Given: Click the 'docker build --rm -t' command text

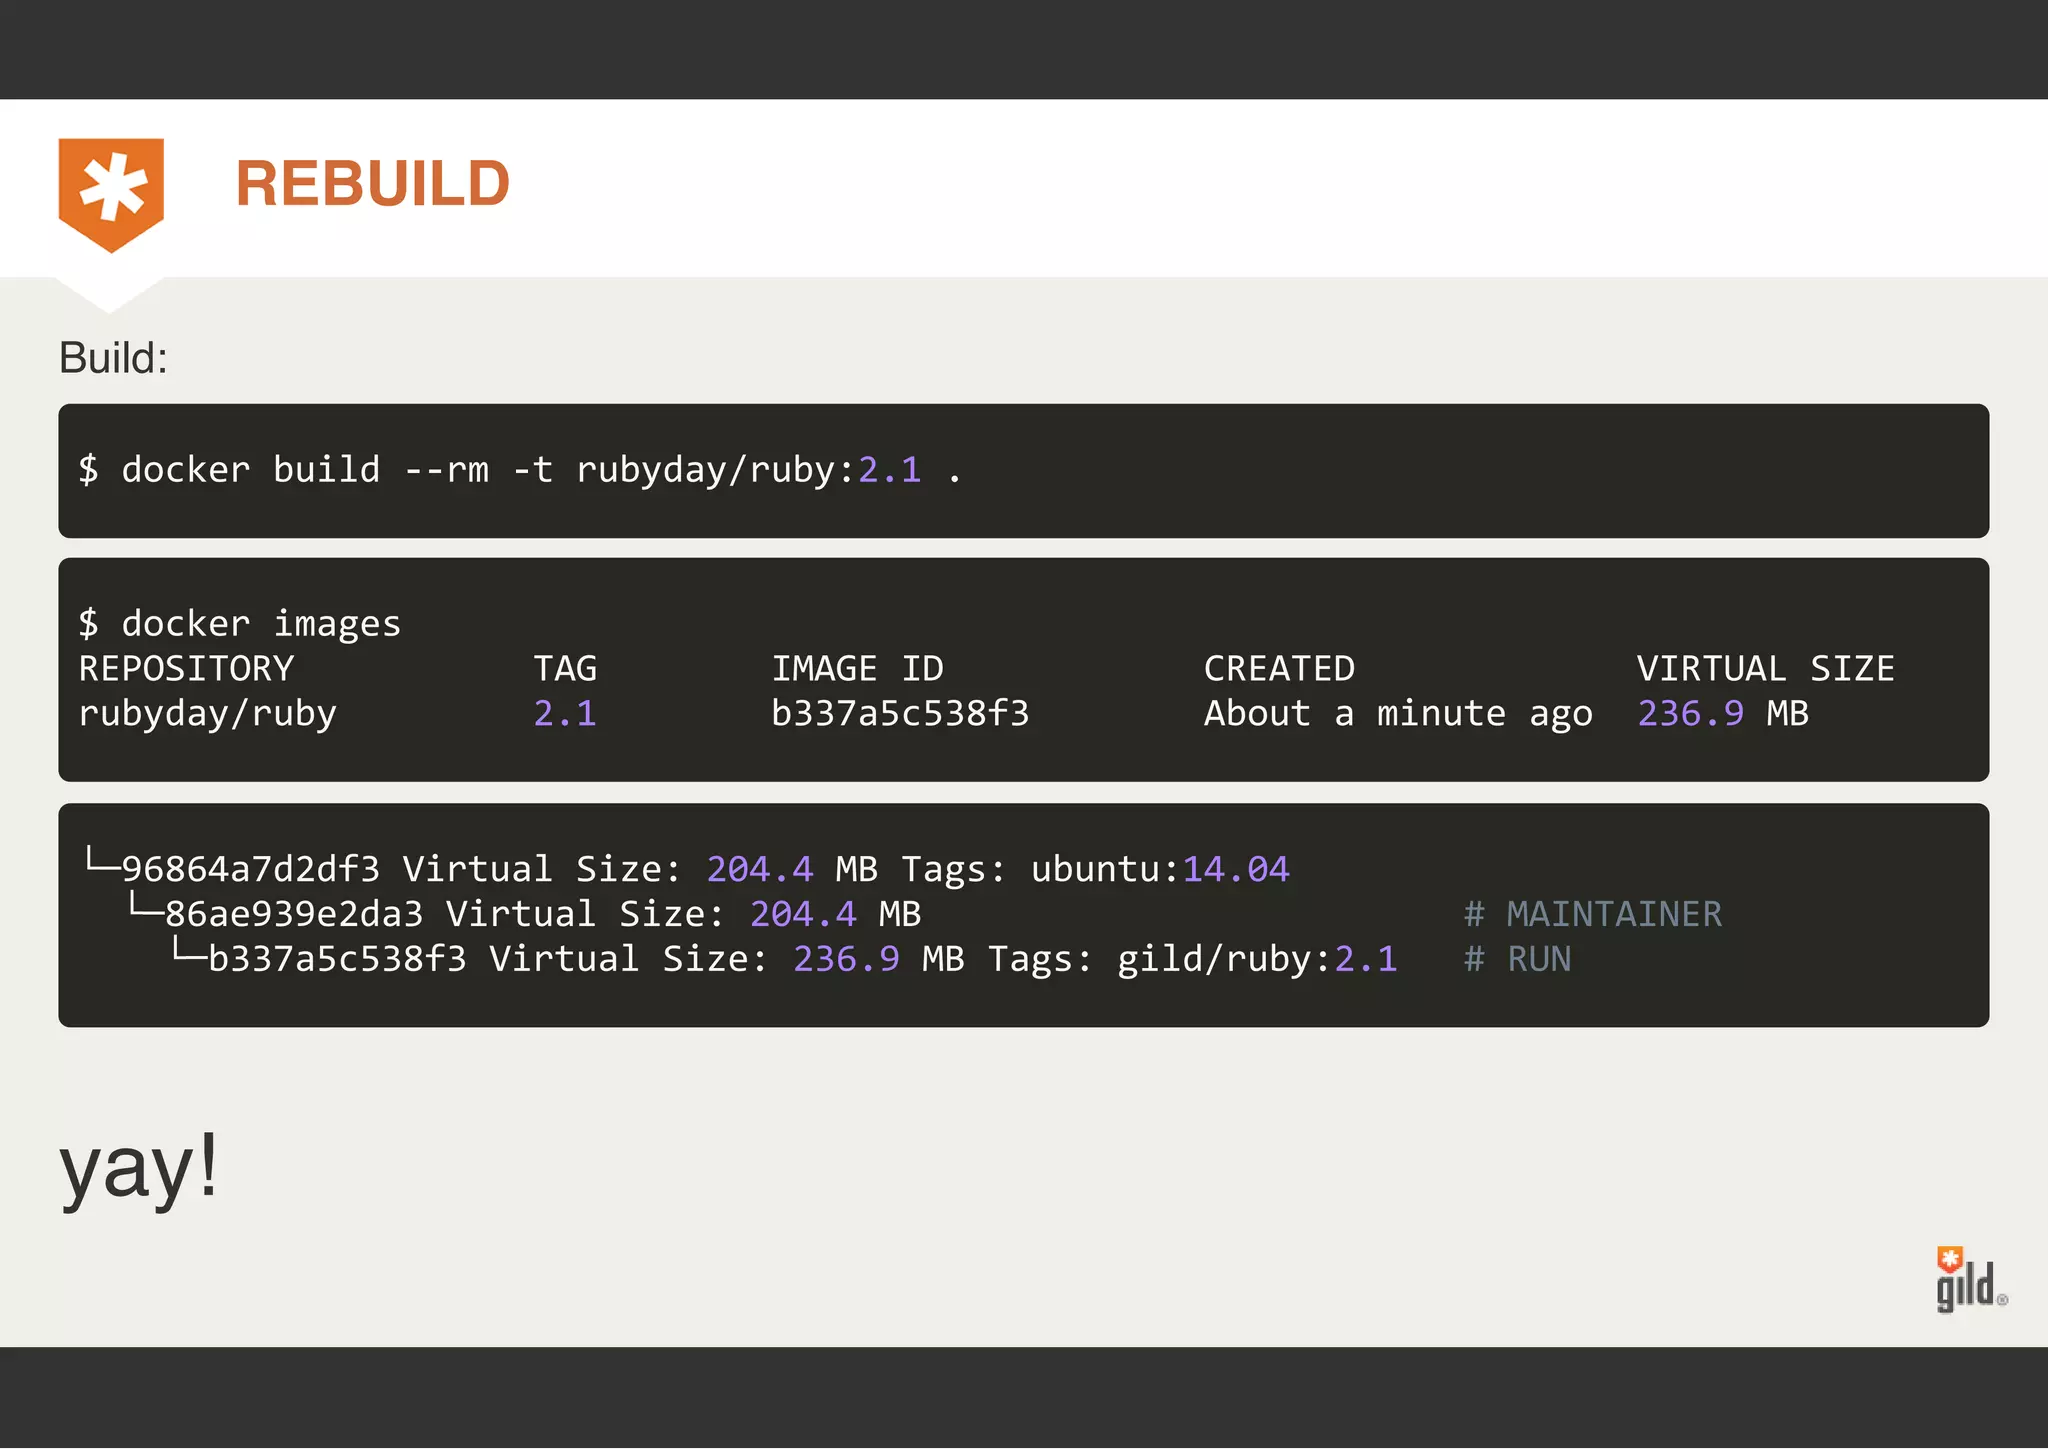Looking at the screenshot, I should pos(337,470).
